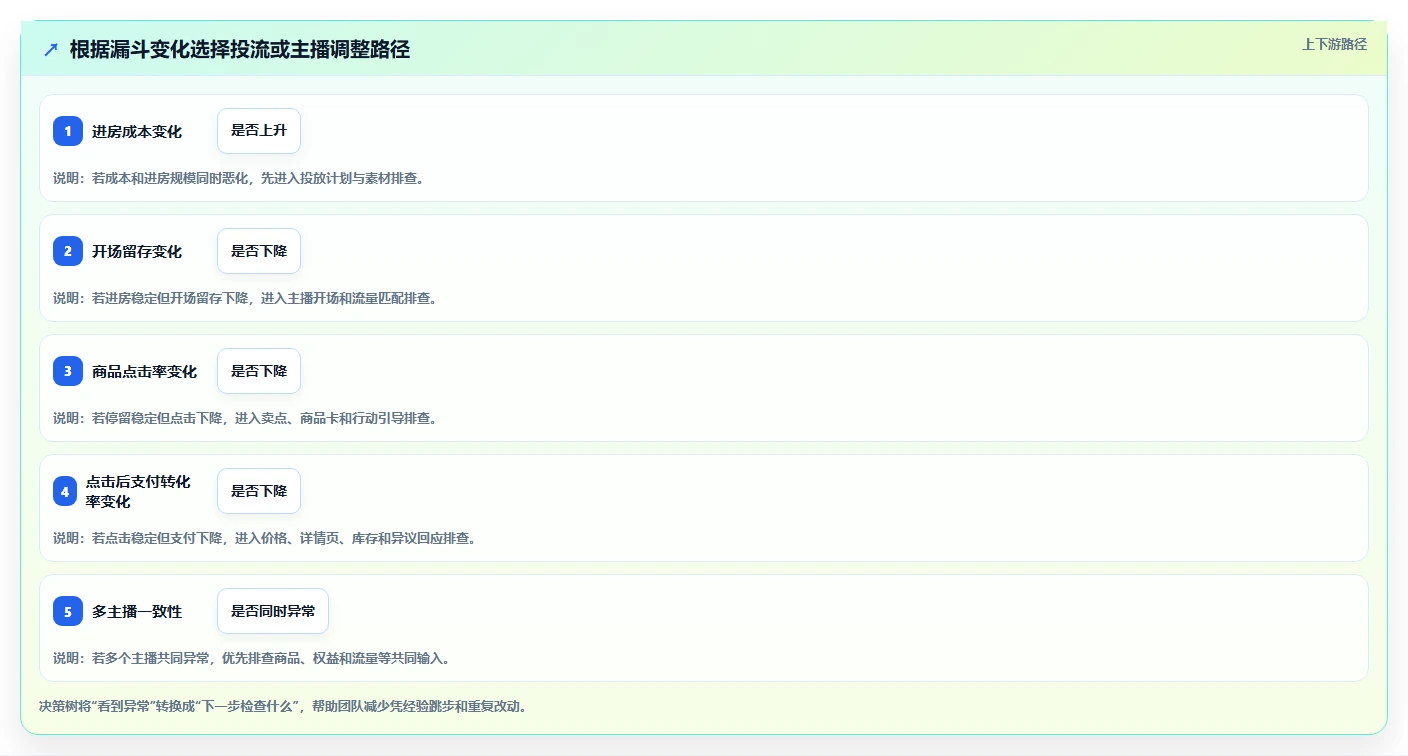Click the 多主播一致性 step label

(x=137, y=611)
